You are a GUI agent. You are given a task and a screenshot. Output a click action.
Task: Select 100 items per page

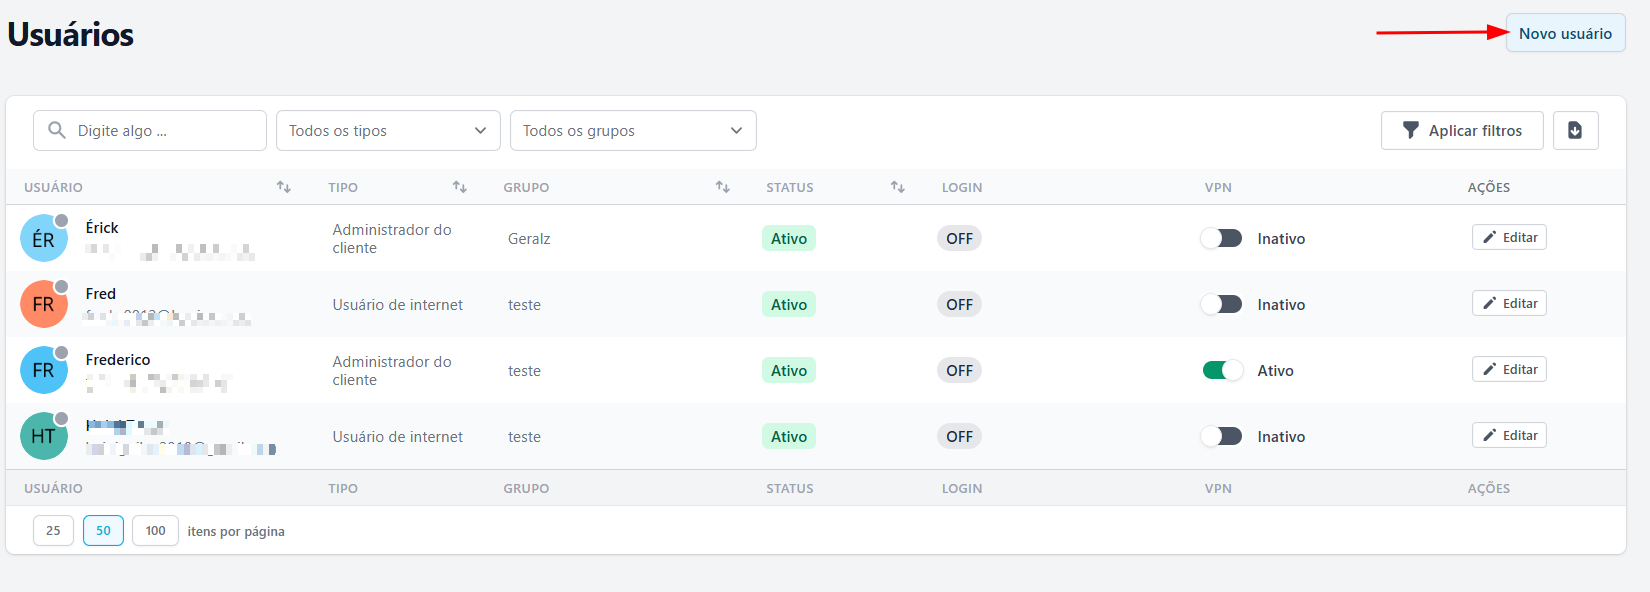155,531
